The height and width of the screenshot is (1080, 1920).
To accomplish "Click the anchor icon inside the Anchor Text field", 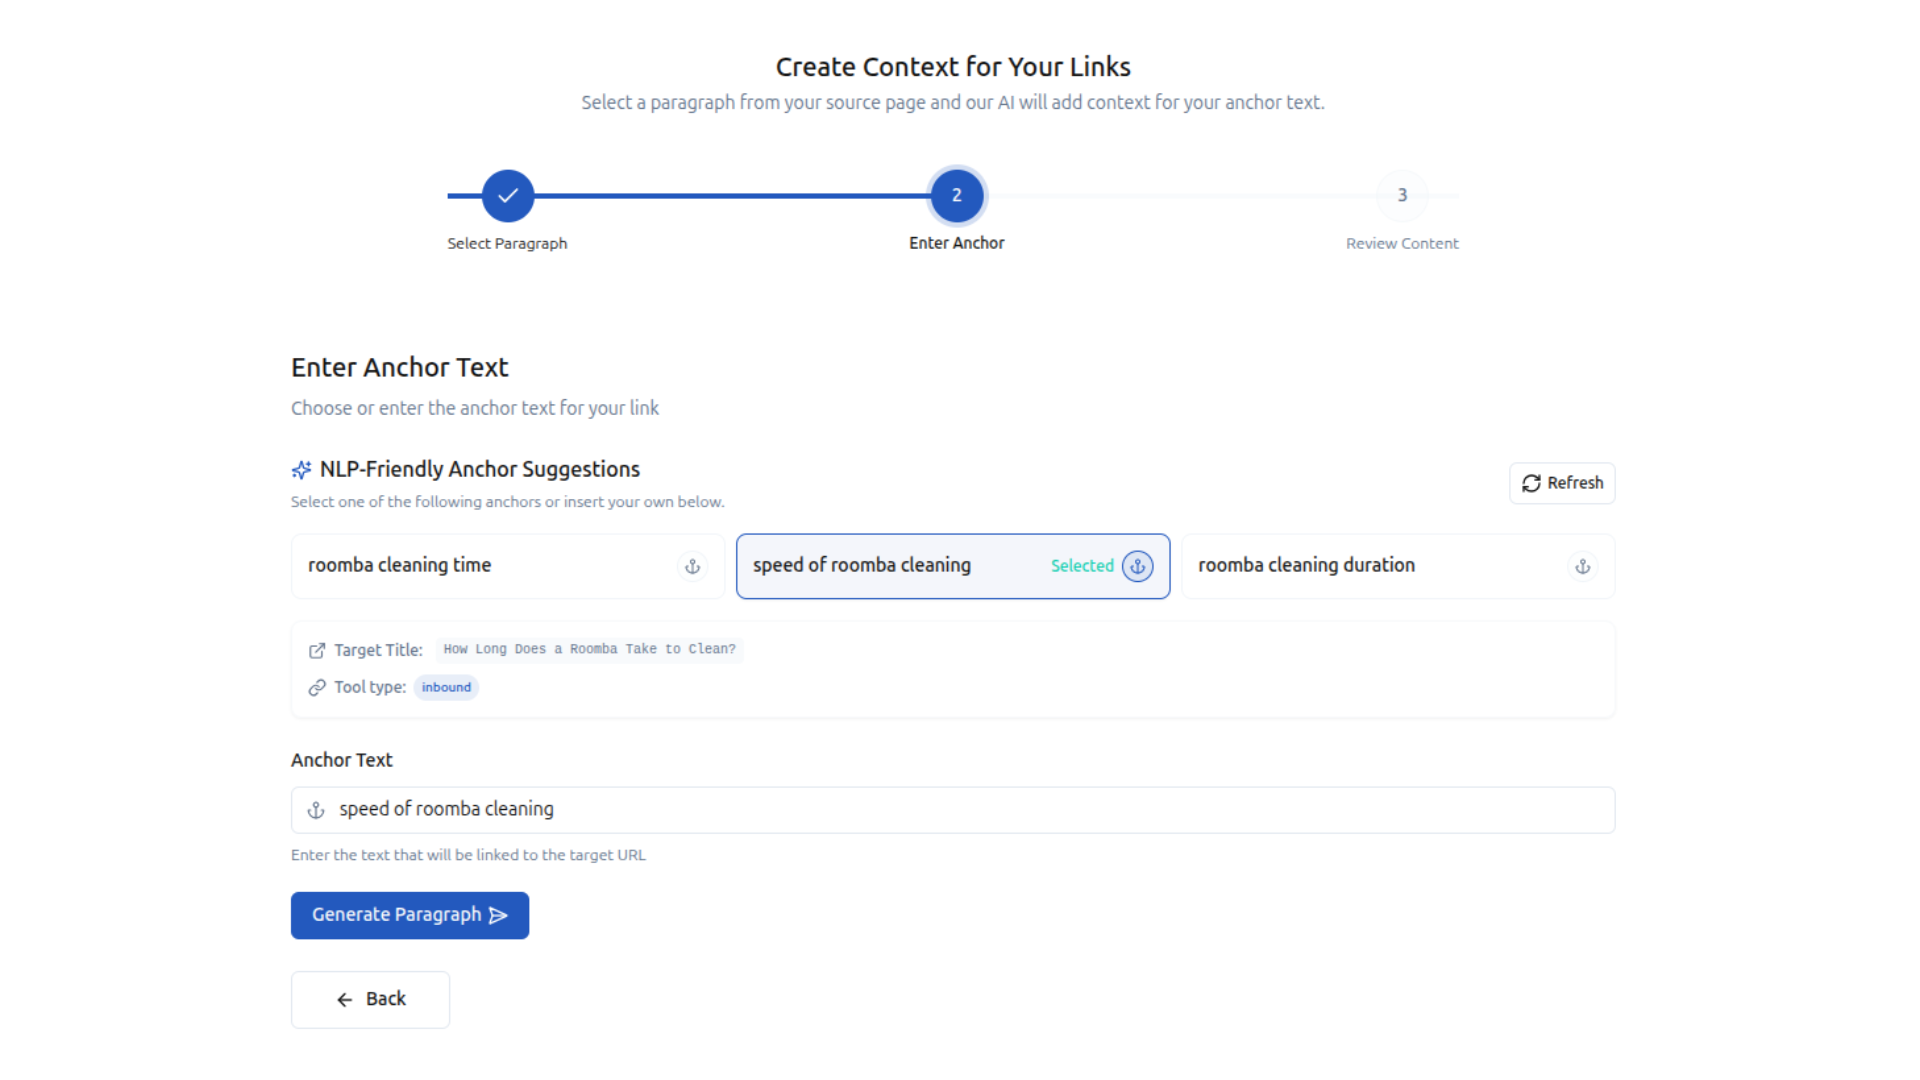I will (316, 810).
